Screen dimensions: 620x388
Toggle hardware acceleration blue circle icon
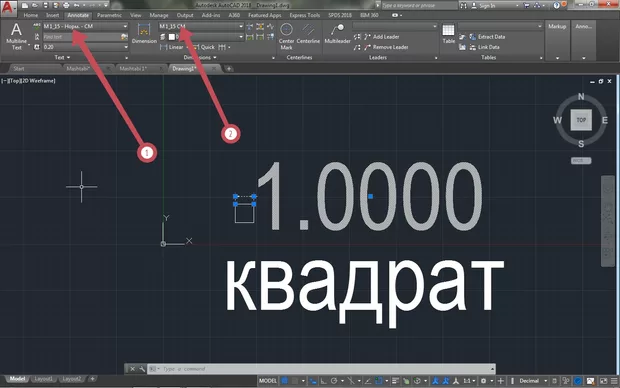pyautogui.click(x=578, y=381)
